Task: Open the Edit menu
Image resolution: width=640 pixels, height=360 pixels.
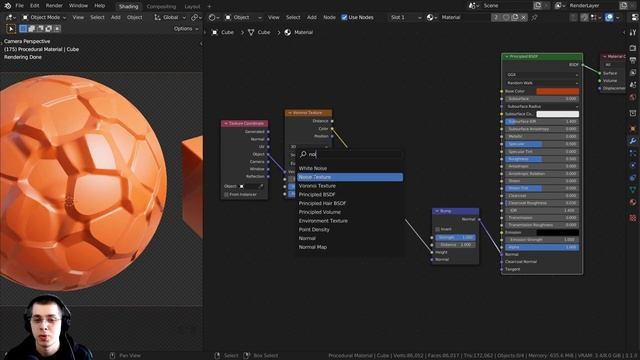Action: 35,6
